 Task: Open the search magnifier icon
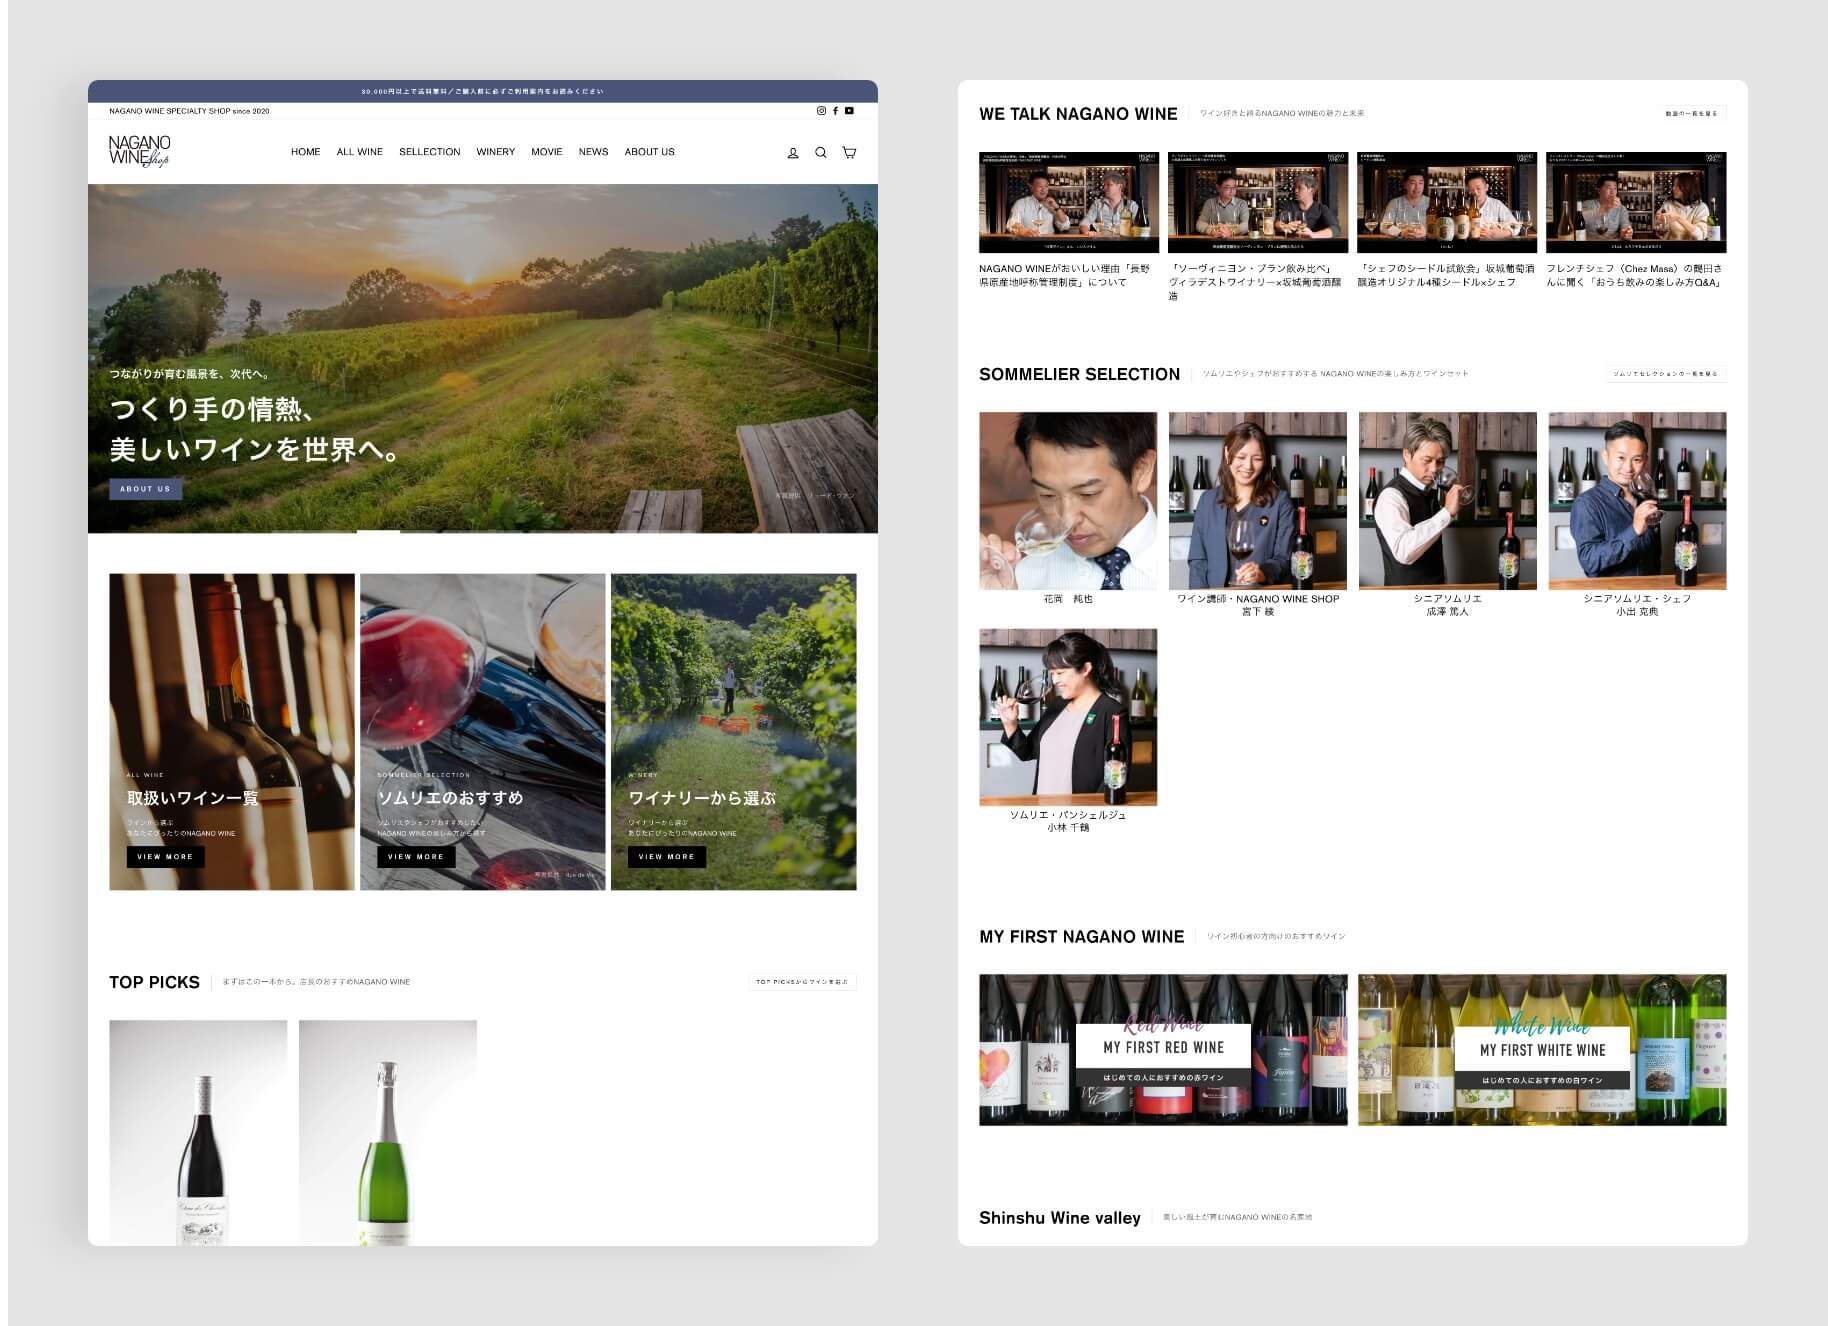(821, 153)
